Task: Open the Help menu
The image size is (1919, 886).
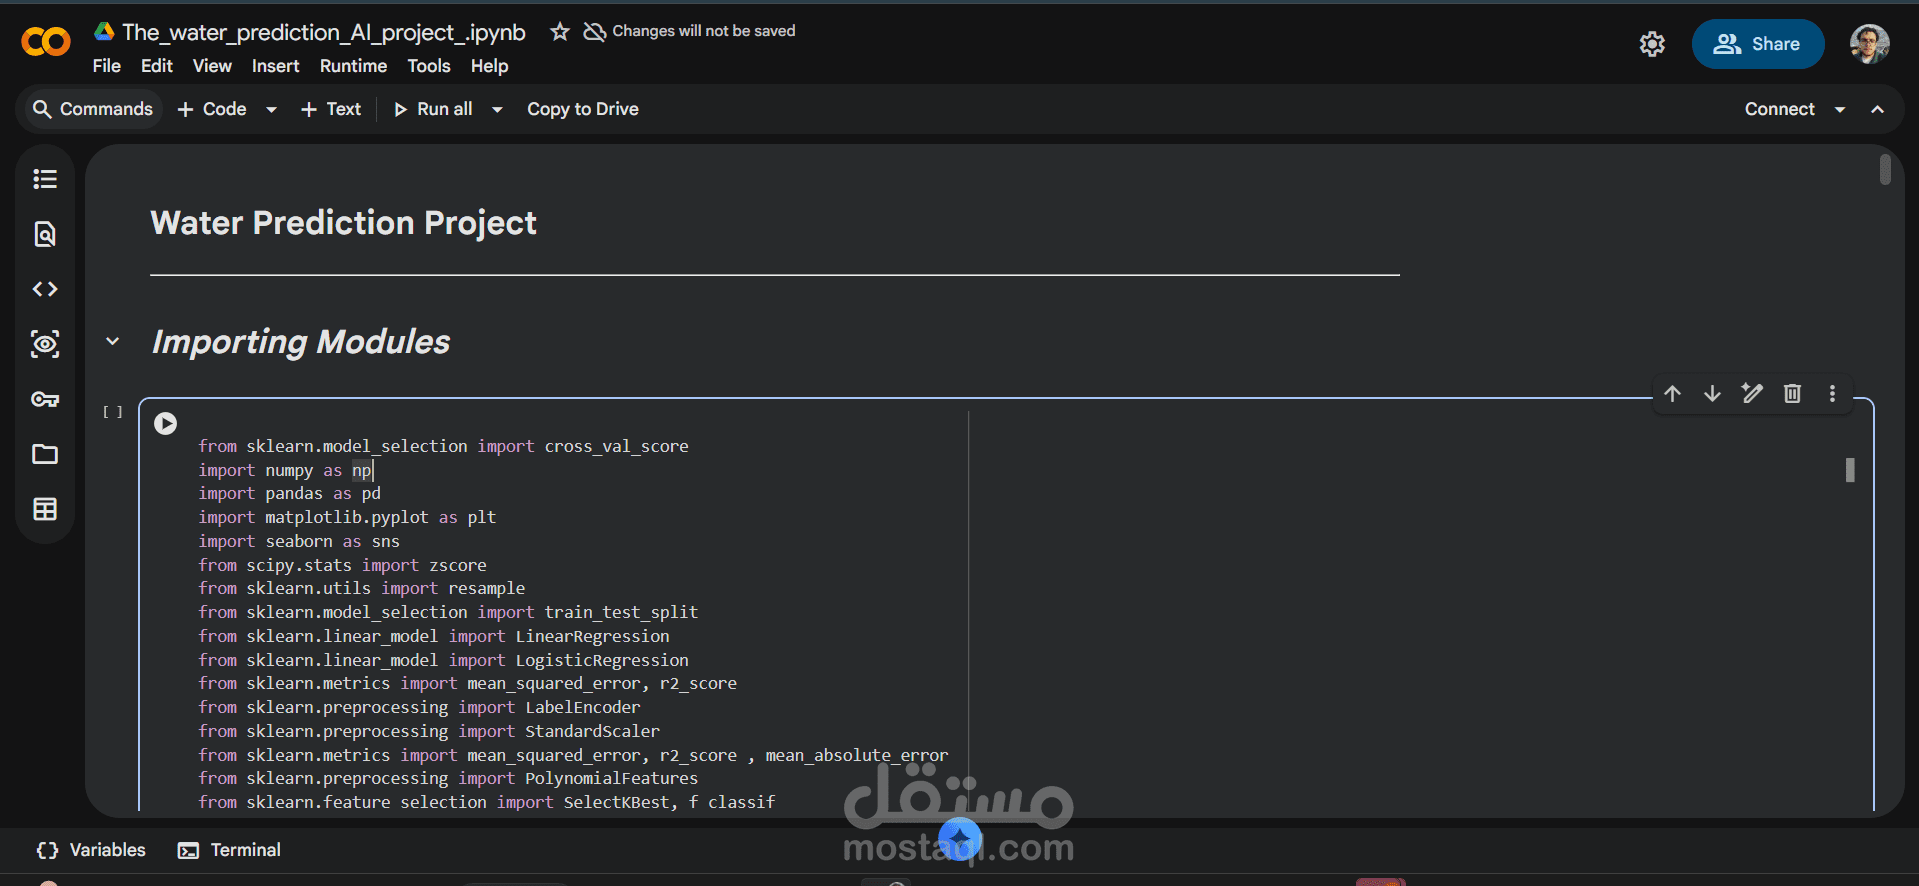Action: pyautogui.click(x=490, y=66)
